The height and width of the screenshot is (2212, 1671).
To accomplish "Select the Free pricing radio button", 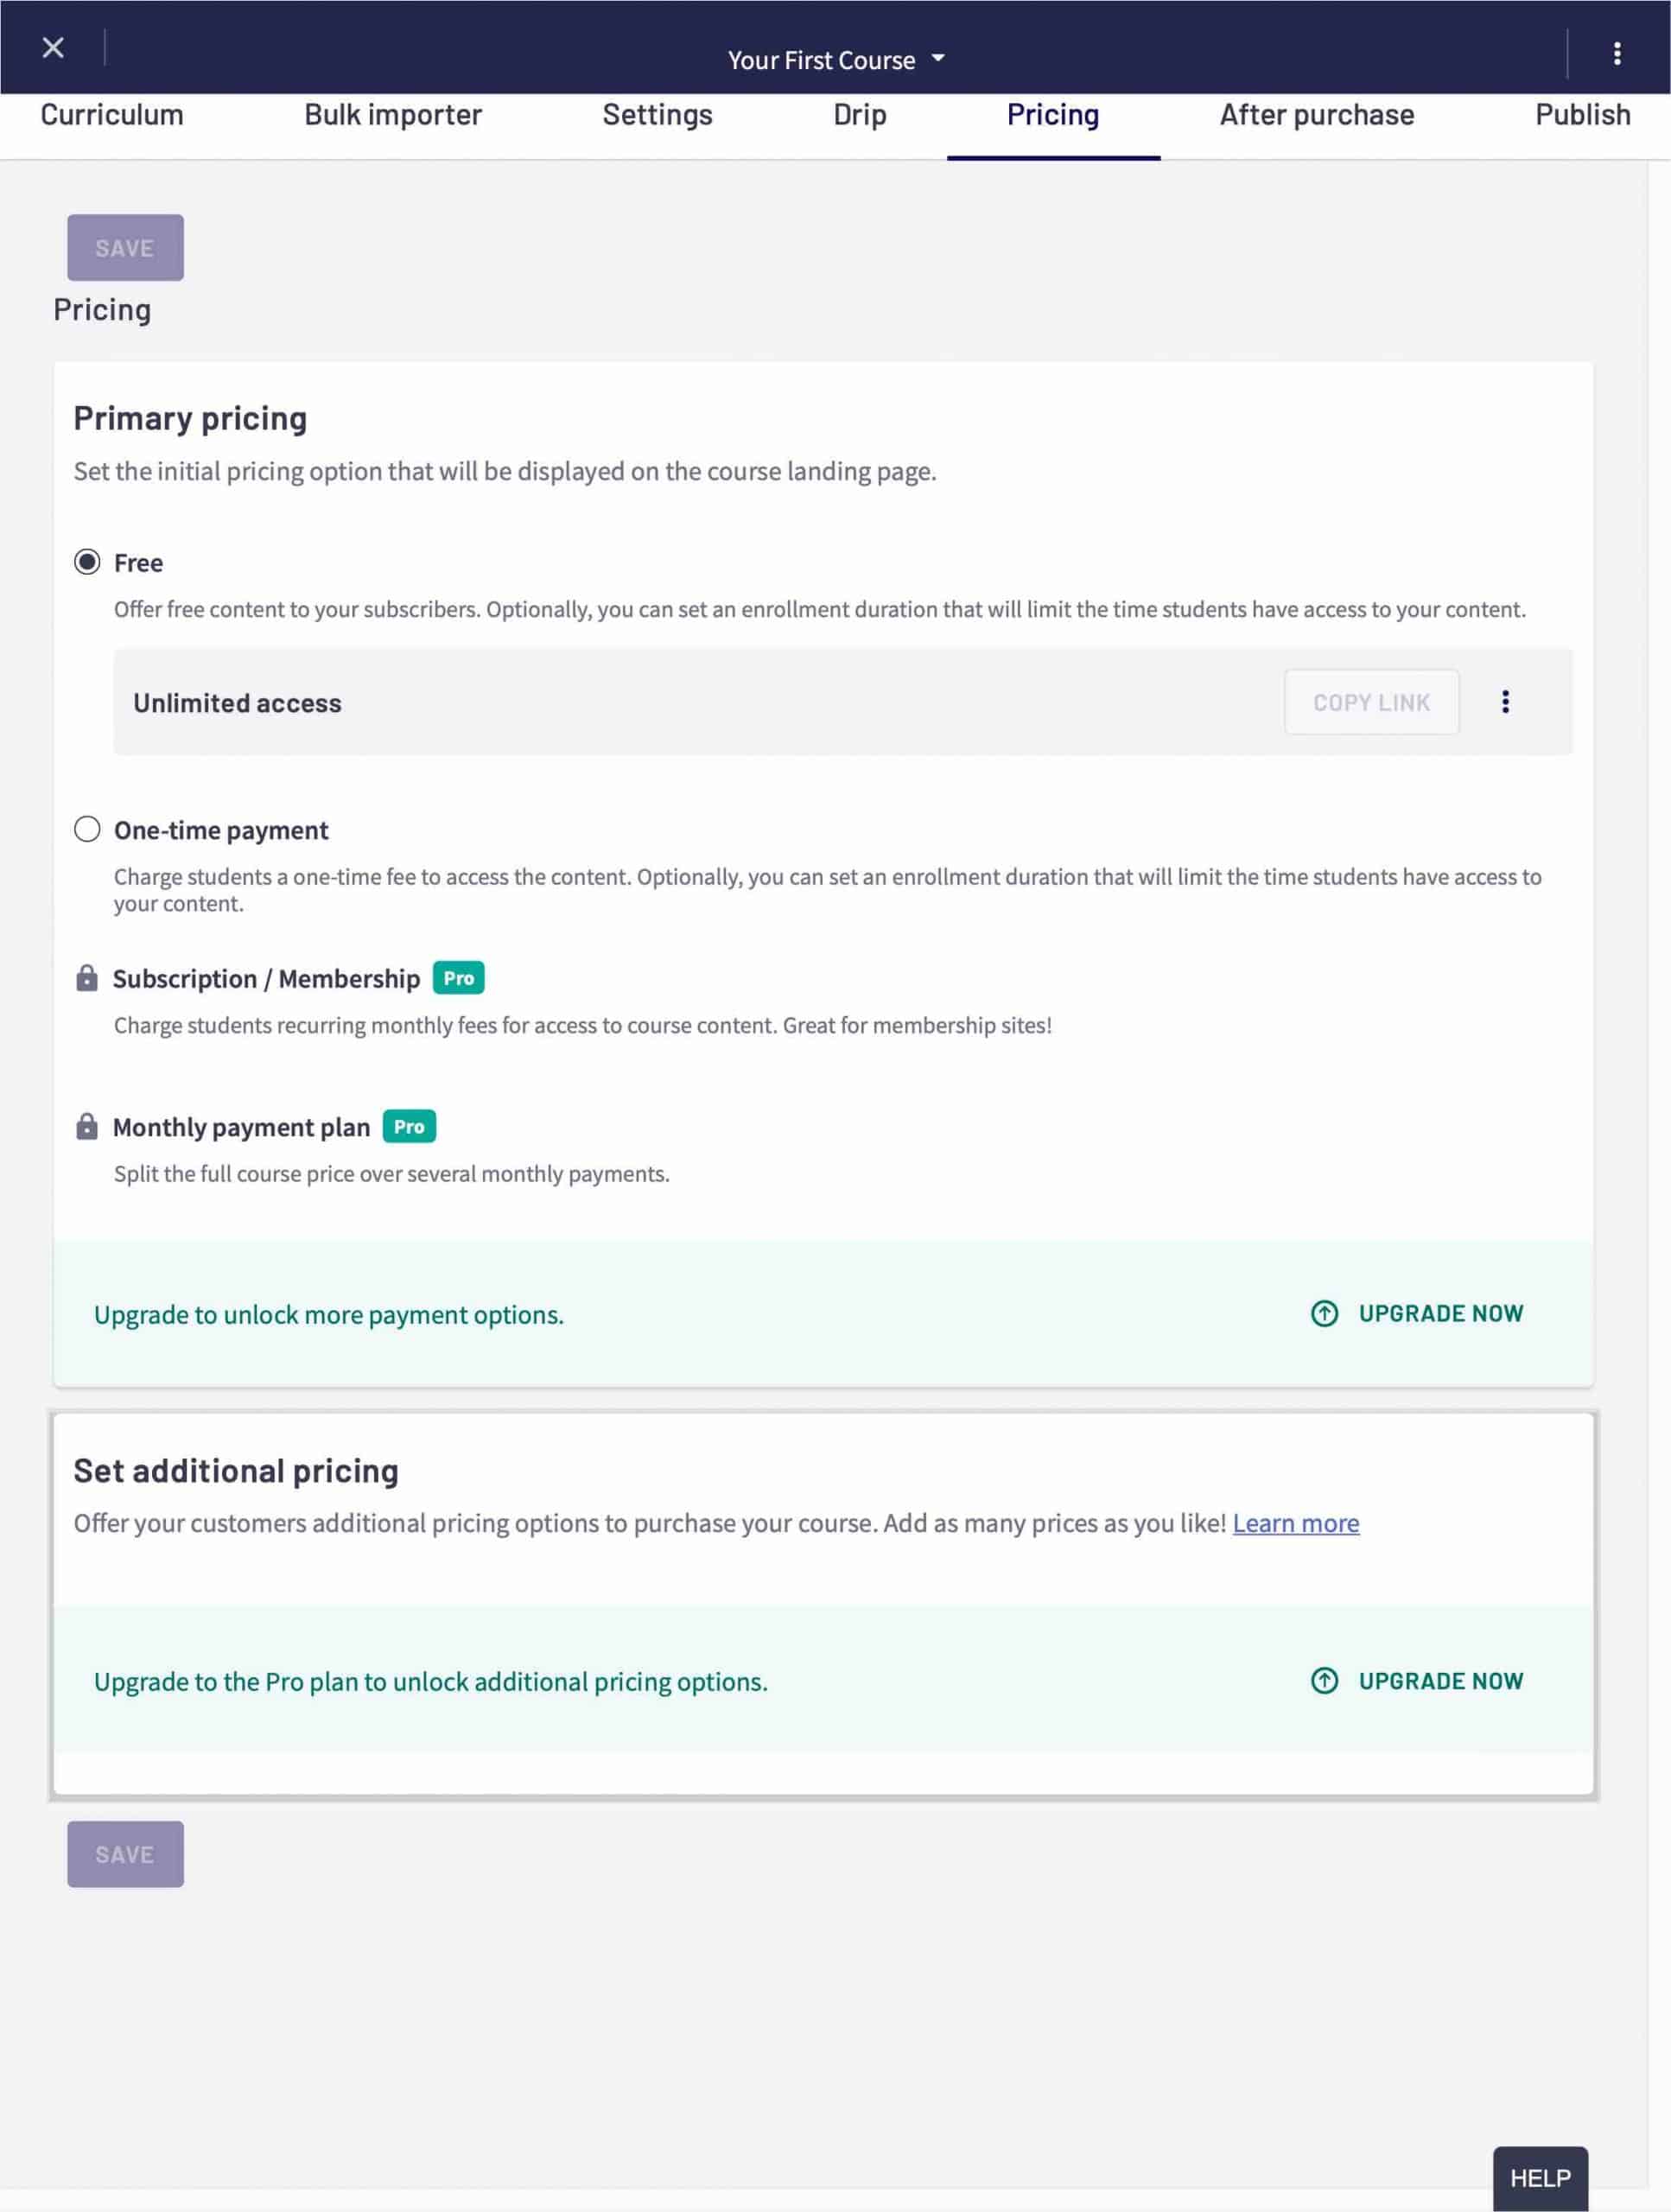I will coord(87,562).
